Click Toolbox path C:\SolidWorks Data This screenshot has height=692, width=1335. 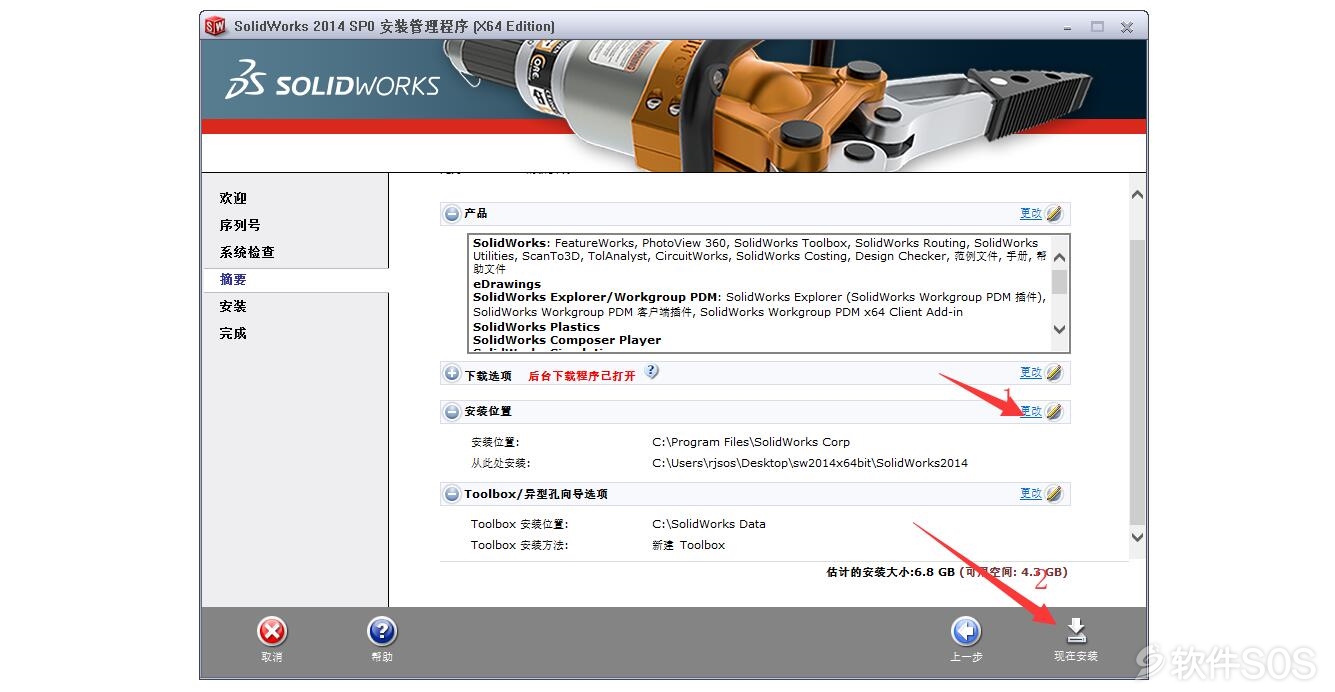pyautogui.click(x=709, y=524)
